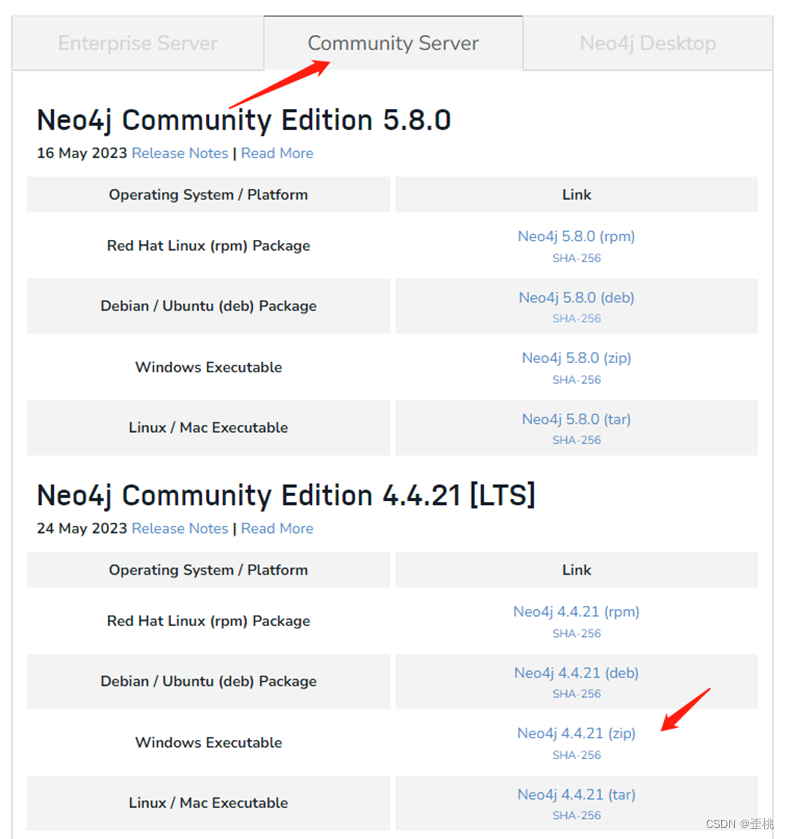789x839 pixels.
Task: Click Operating System / Platform header in 4.4.21 table
Action: pos(209,570)
